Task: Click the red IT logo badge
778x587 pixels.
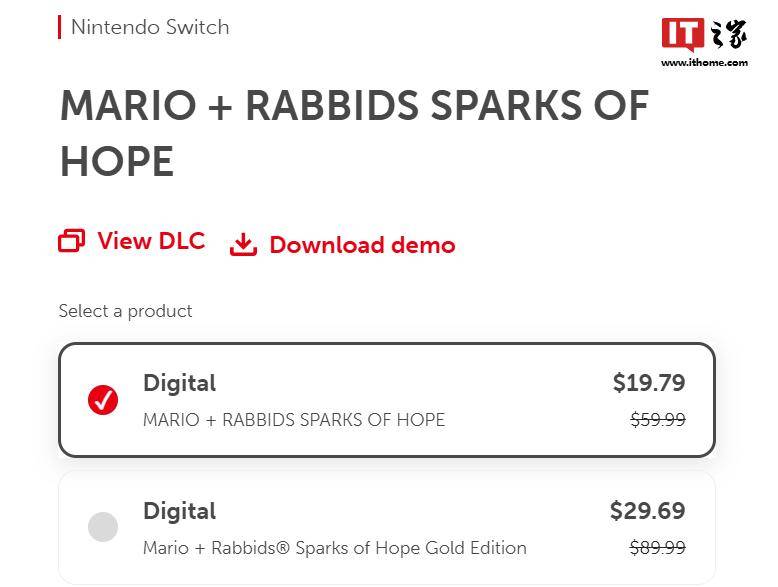Action: click(x=683, y=34)
